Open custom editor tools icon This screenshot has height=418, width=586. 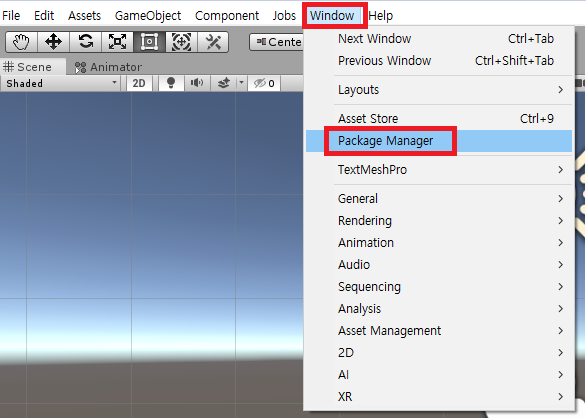[x=213, y=42]
